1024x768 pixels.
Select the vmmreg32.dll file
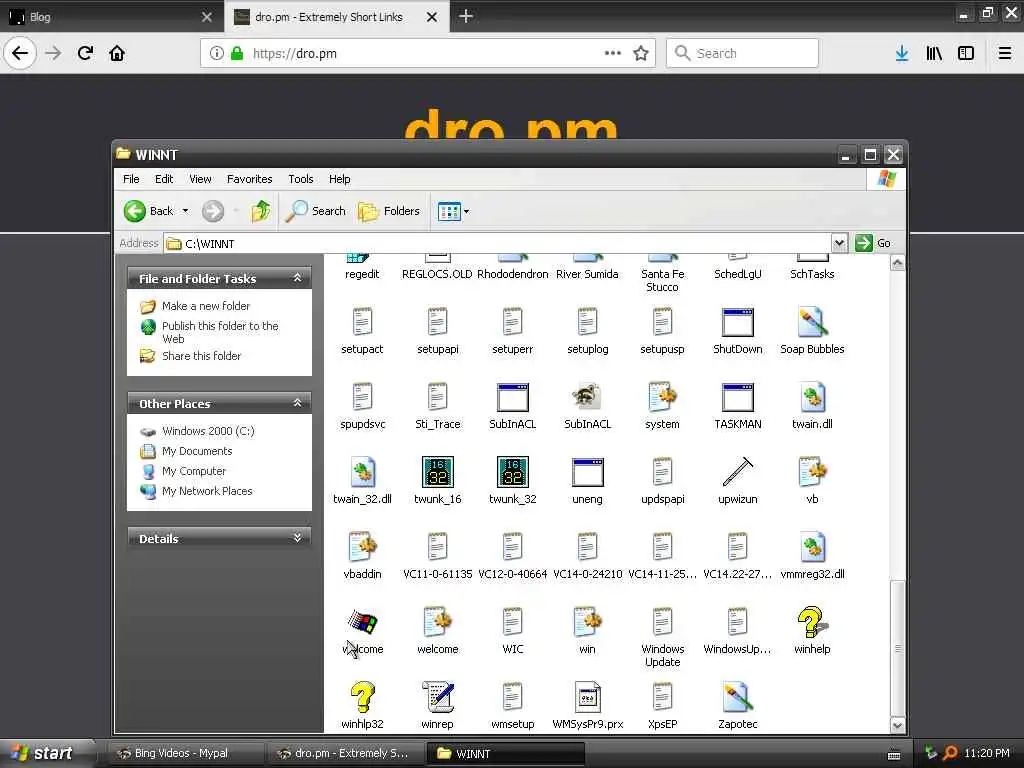point(812,547)
